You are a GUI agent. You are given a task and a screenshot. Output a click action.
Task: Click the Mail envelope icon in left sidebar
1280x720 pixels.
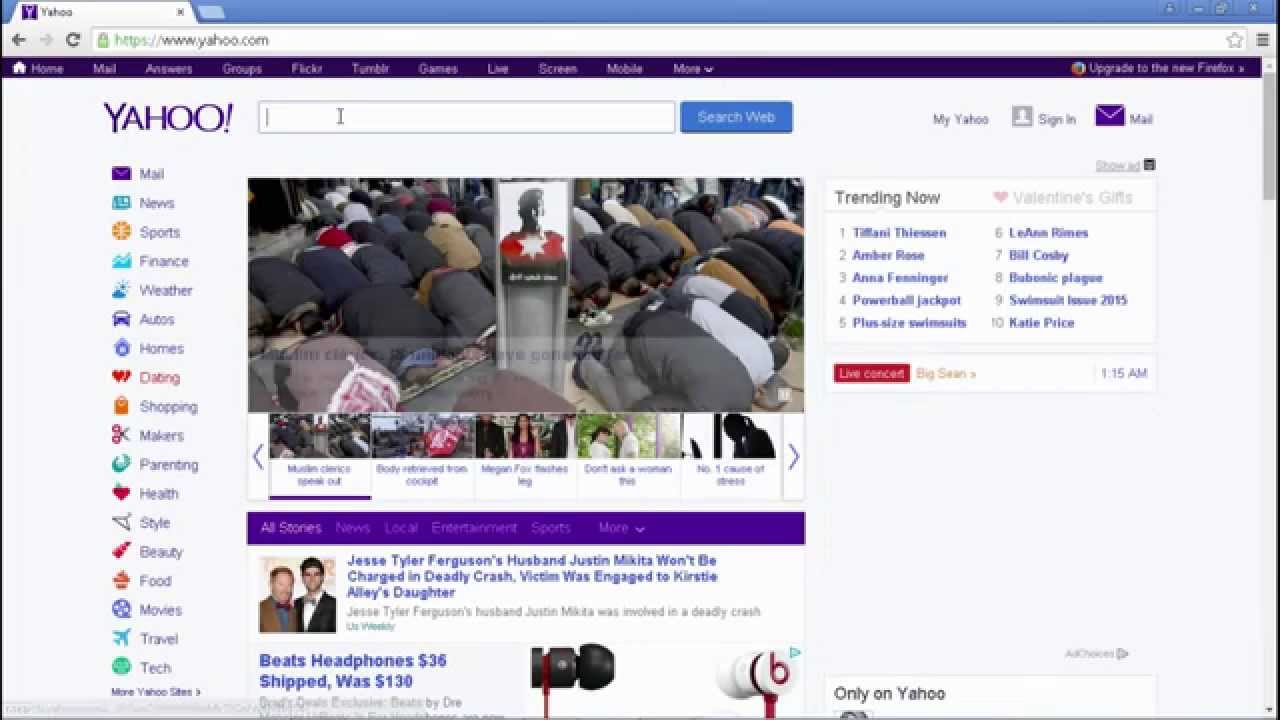tap(121, 174)
